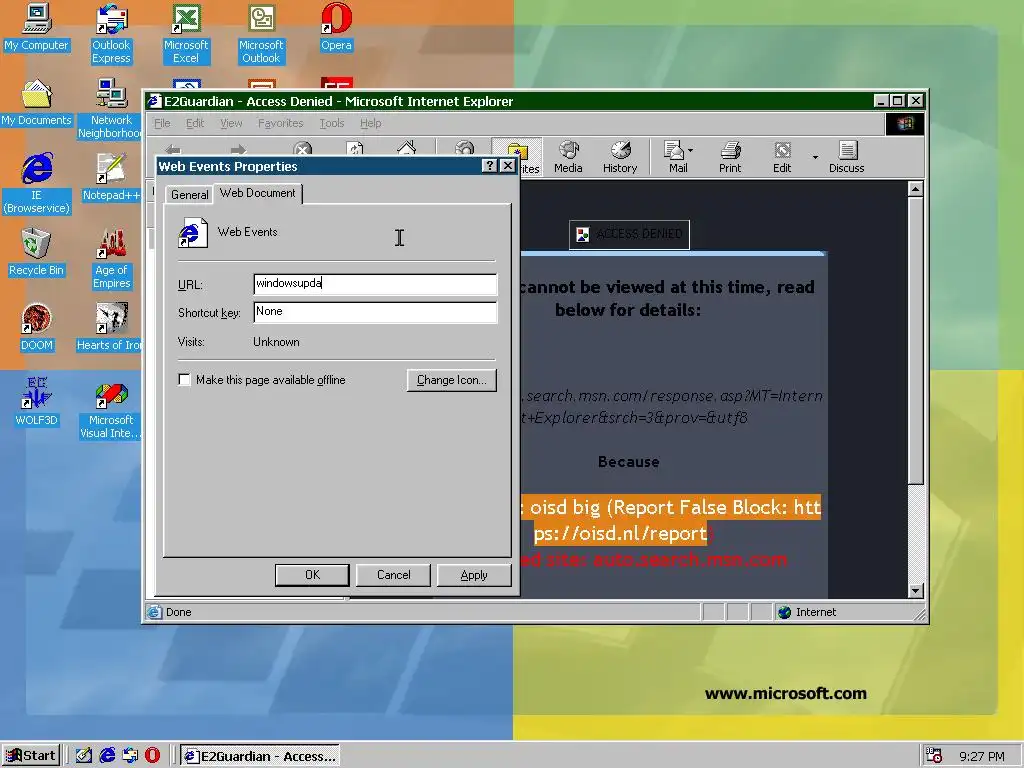Click Outlook Express quick launch icon
Screen dimensions: 1024x768
click(130, 756)
